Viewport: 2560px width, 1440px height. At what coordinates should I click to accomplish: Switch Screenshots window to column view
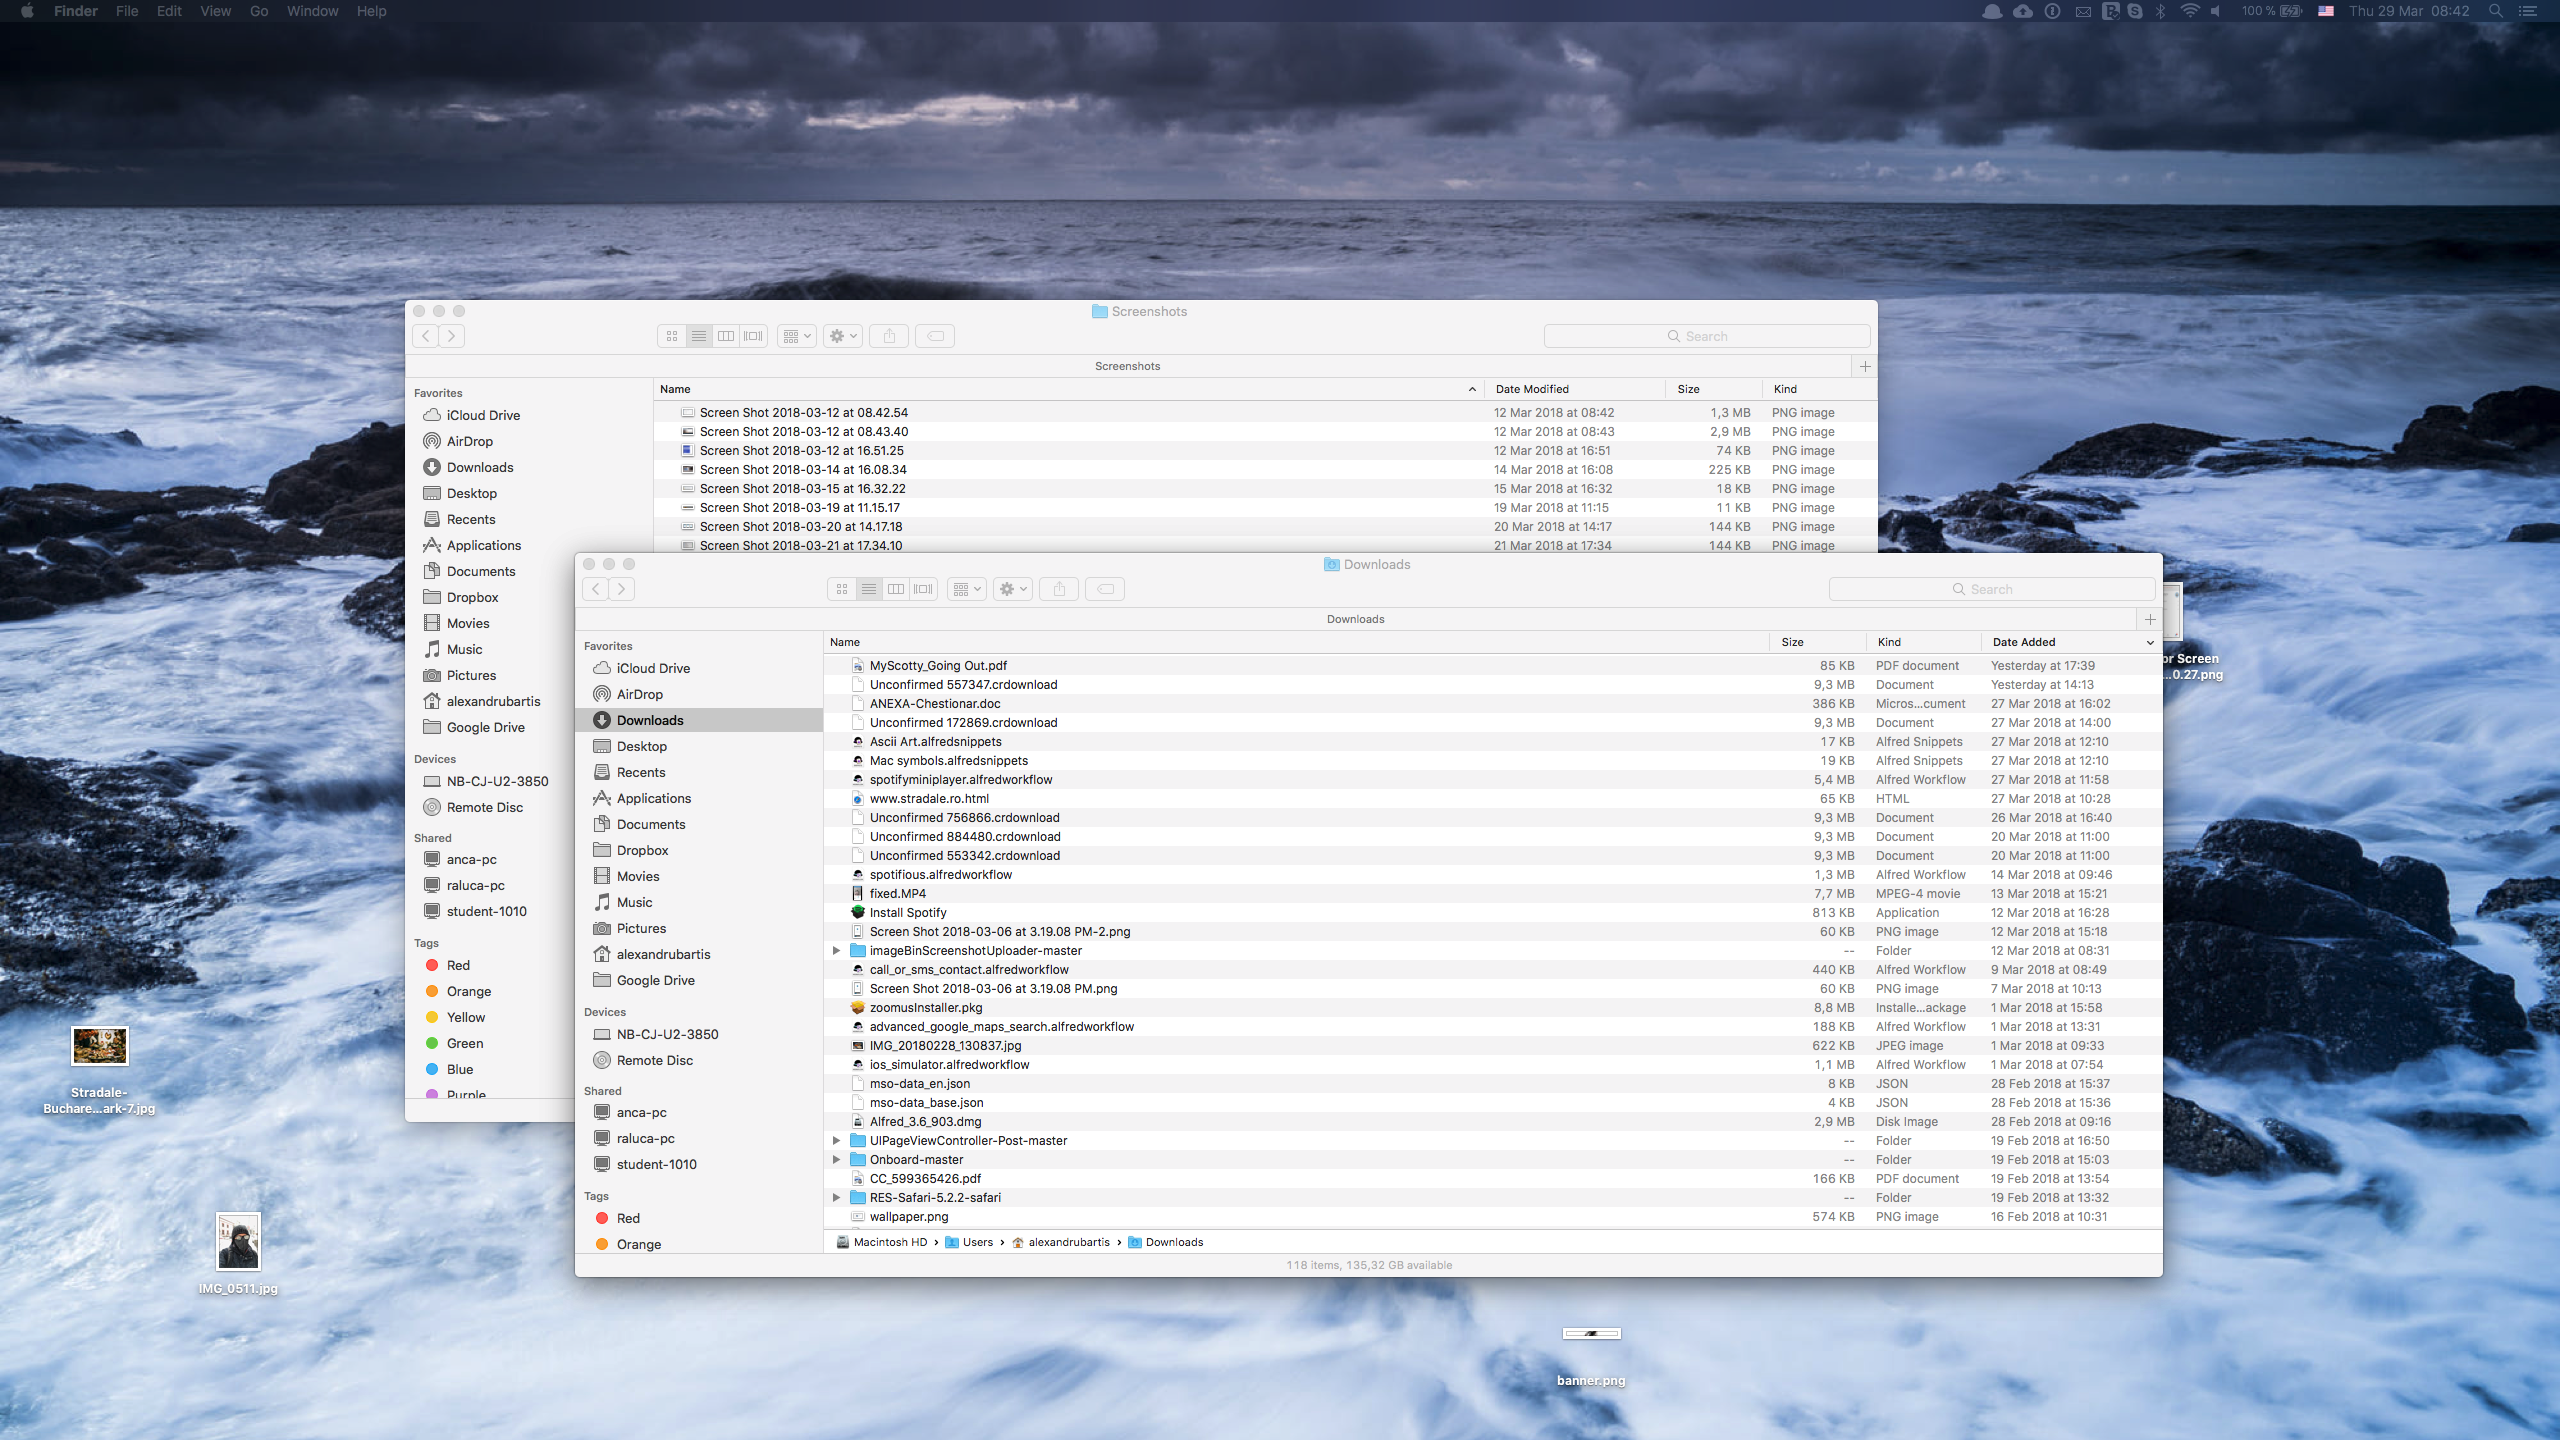point(726,336)
